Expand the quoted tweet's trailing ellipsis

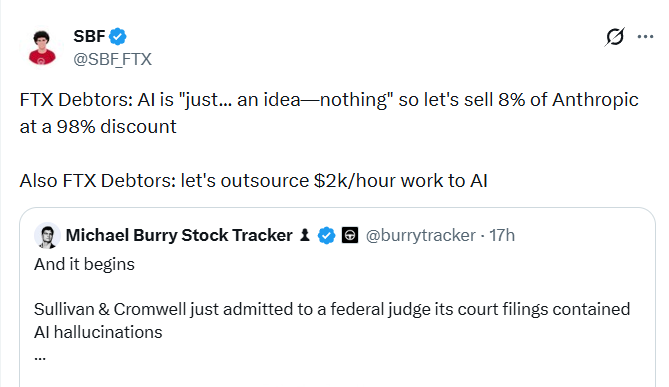coord(40,358)
